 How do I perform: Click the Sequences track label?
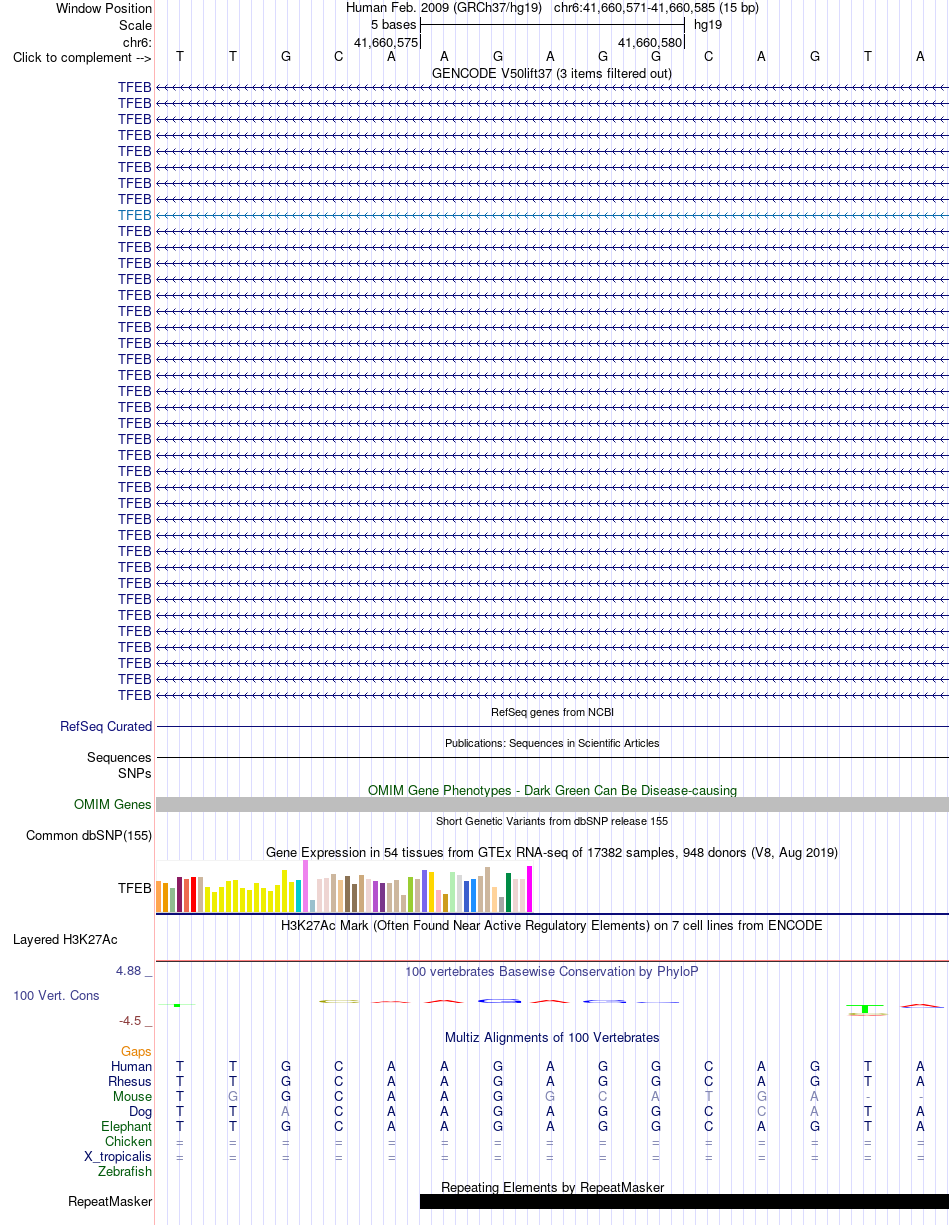pyautogui.click(x=119, y=758)
